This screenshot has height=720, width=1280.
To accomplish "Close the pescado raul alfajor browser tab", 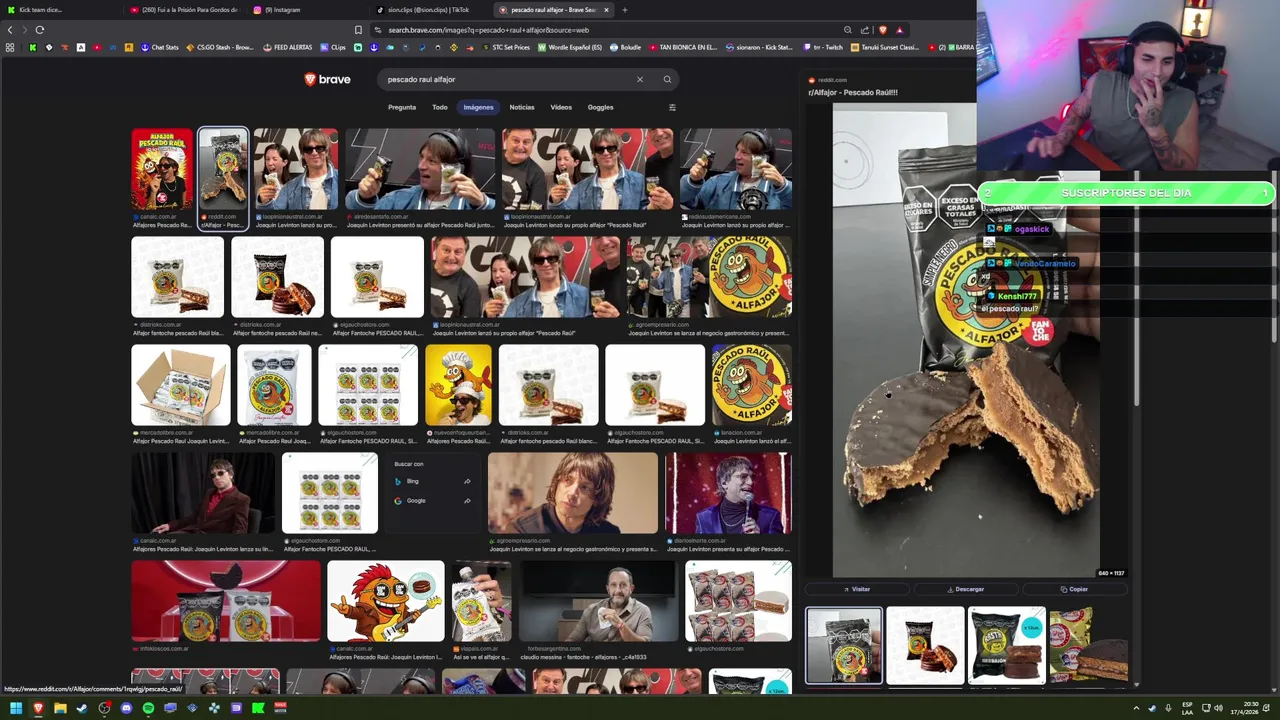I will tap(606, 10).
